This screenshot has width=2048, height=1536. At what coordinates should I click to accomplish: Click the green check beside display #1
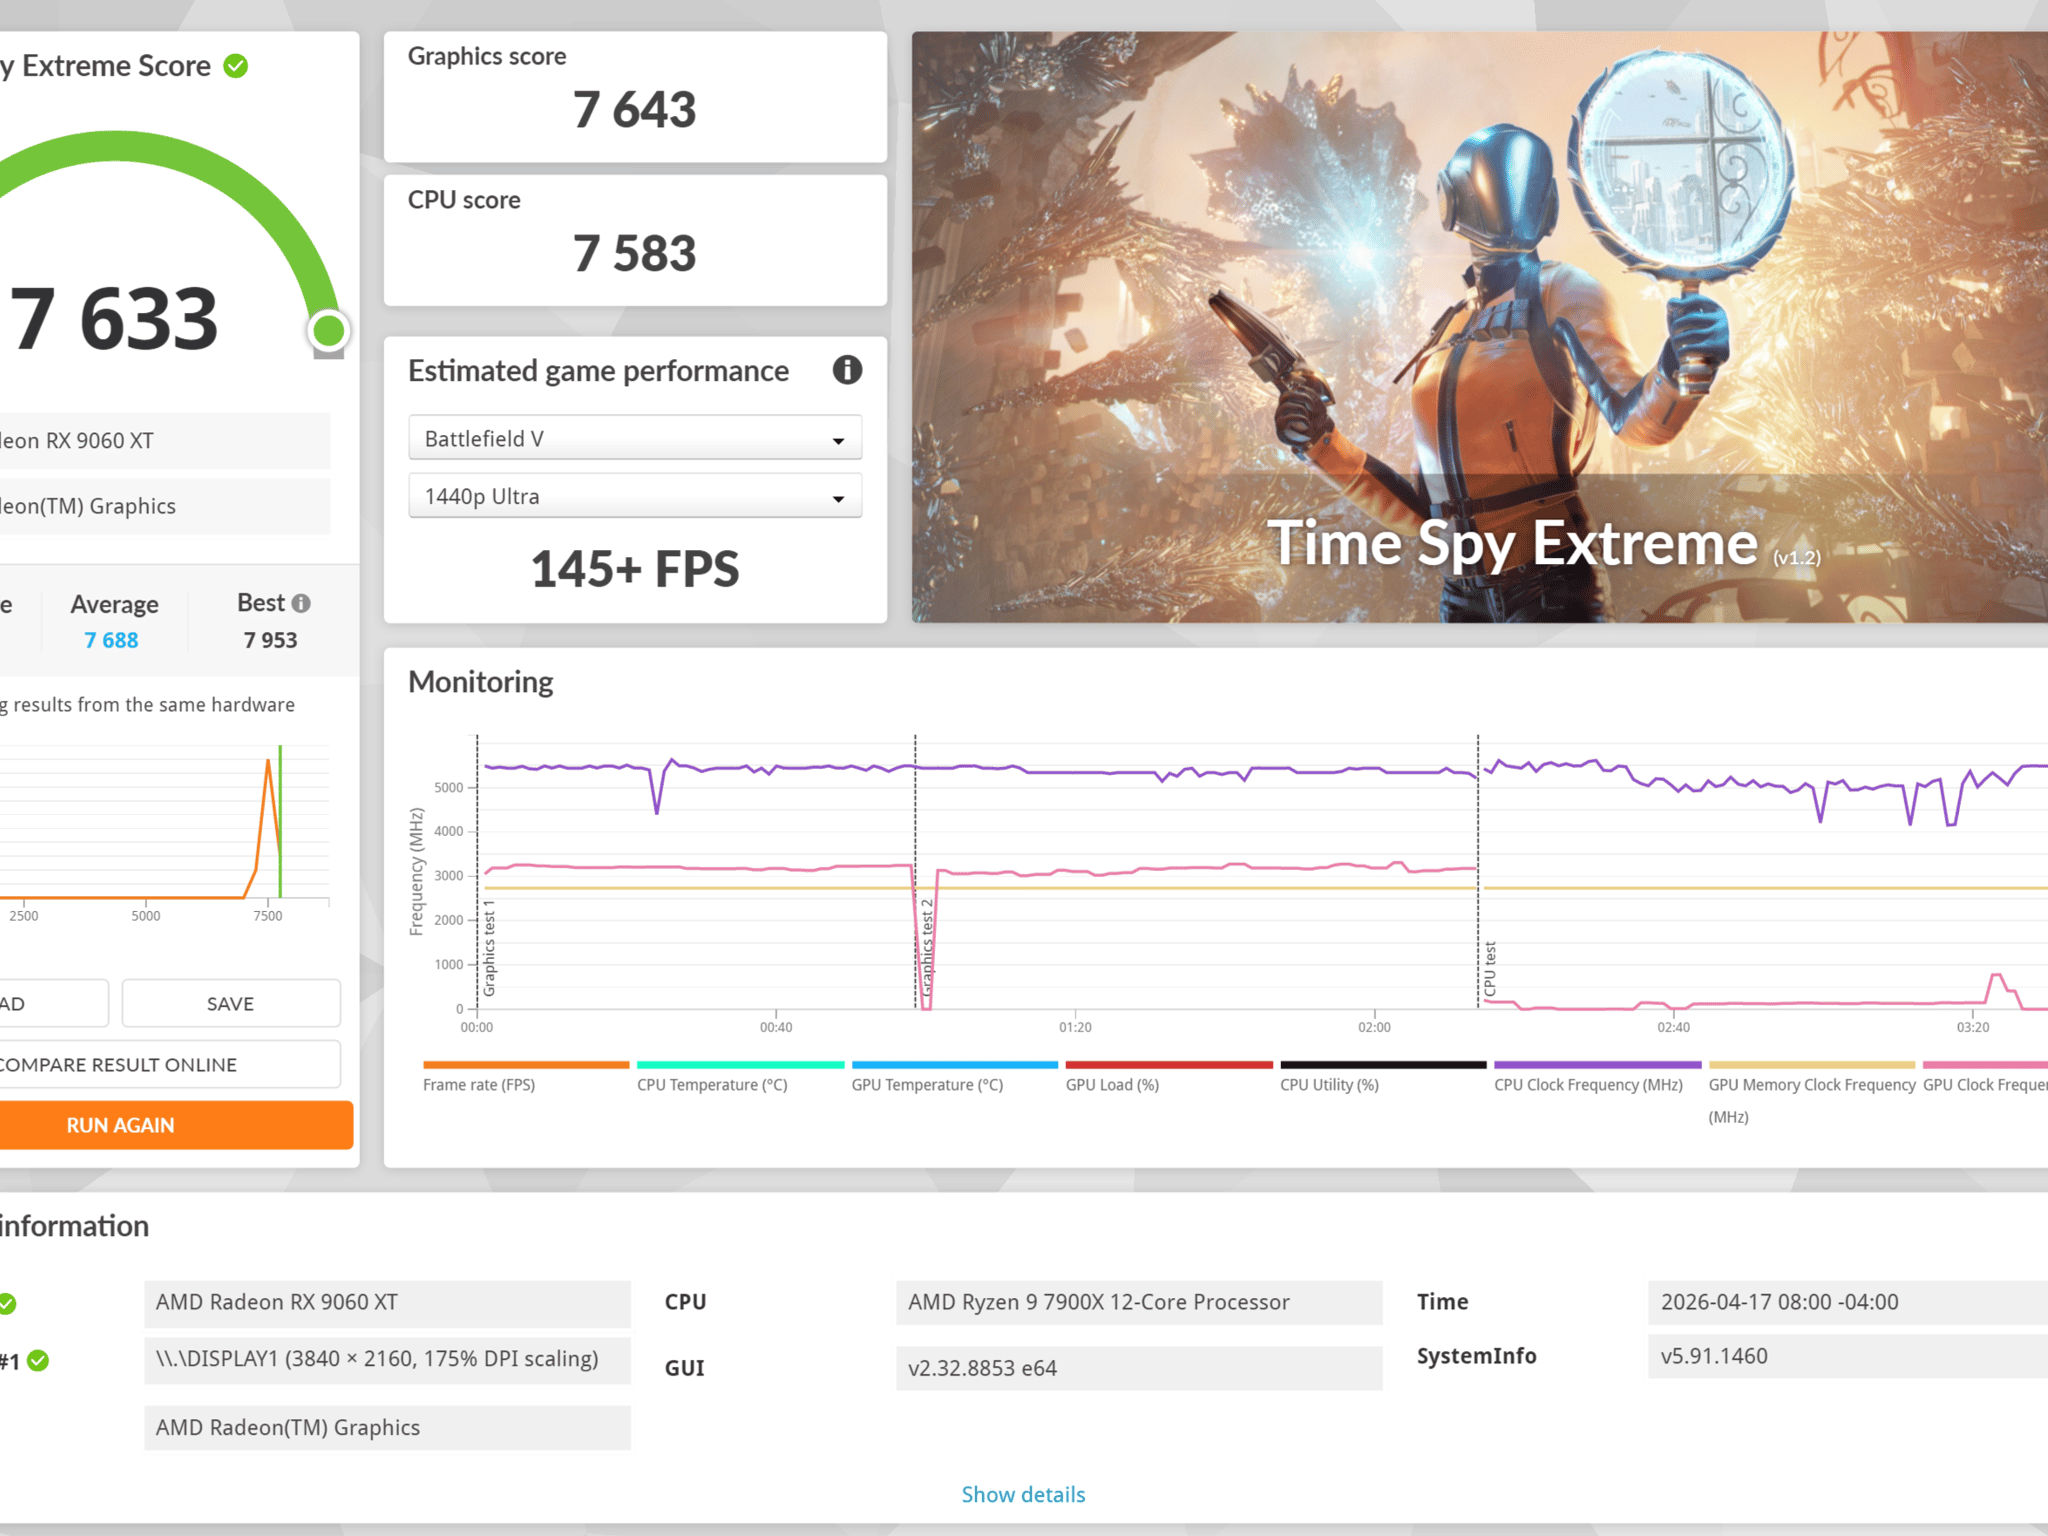click(x=38, y=1360)
